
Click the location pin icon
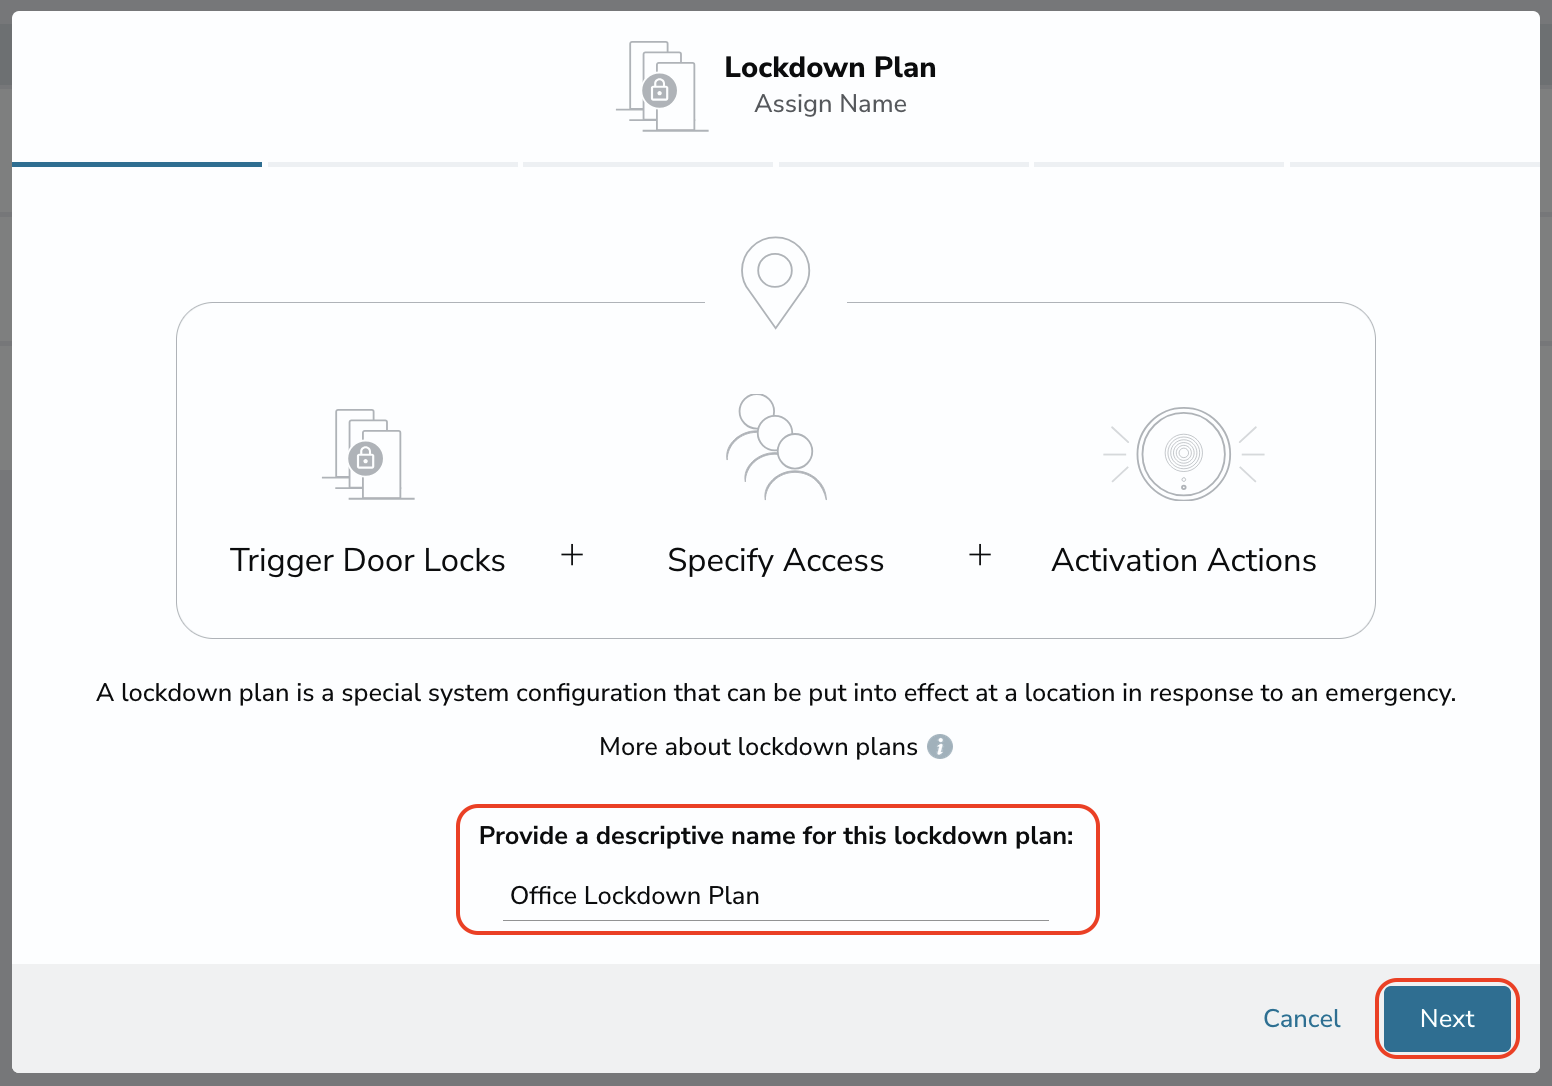click(775, 282)
